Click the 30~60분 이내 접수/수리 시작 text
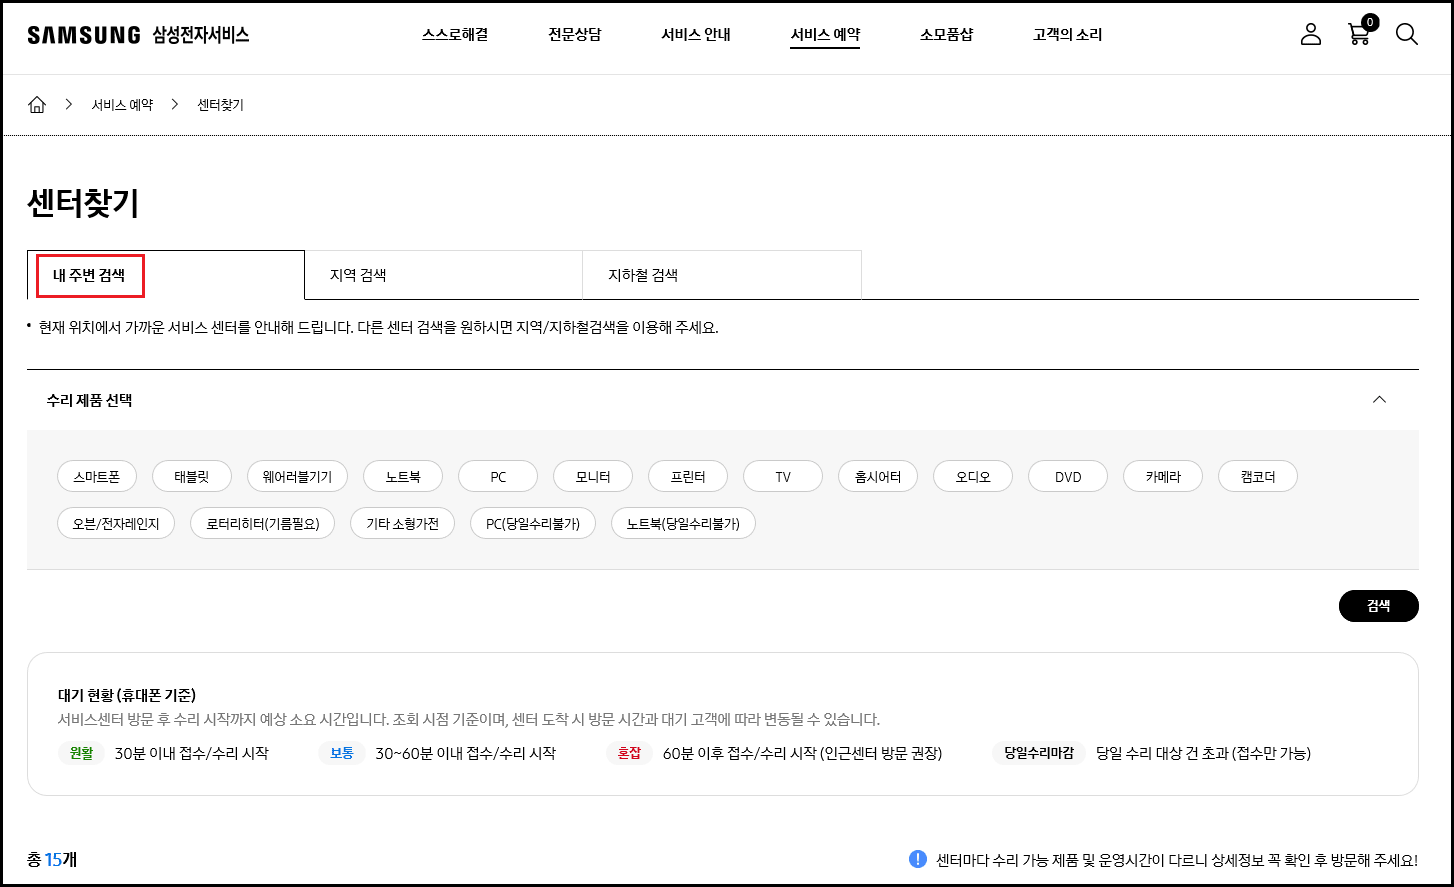 (x=465, y=754)
